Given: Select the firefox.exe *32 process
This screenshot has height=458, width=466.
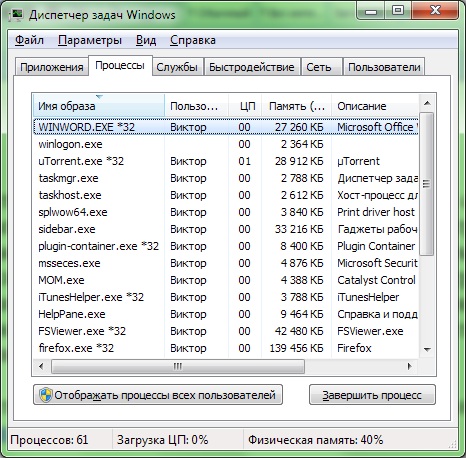Looking at the screenshot, I should click(226, 348).
